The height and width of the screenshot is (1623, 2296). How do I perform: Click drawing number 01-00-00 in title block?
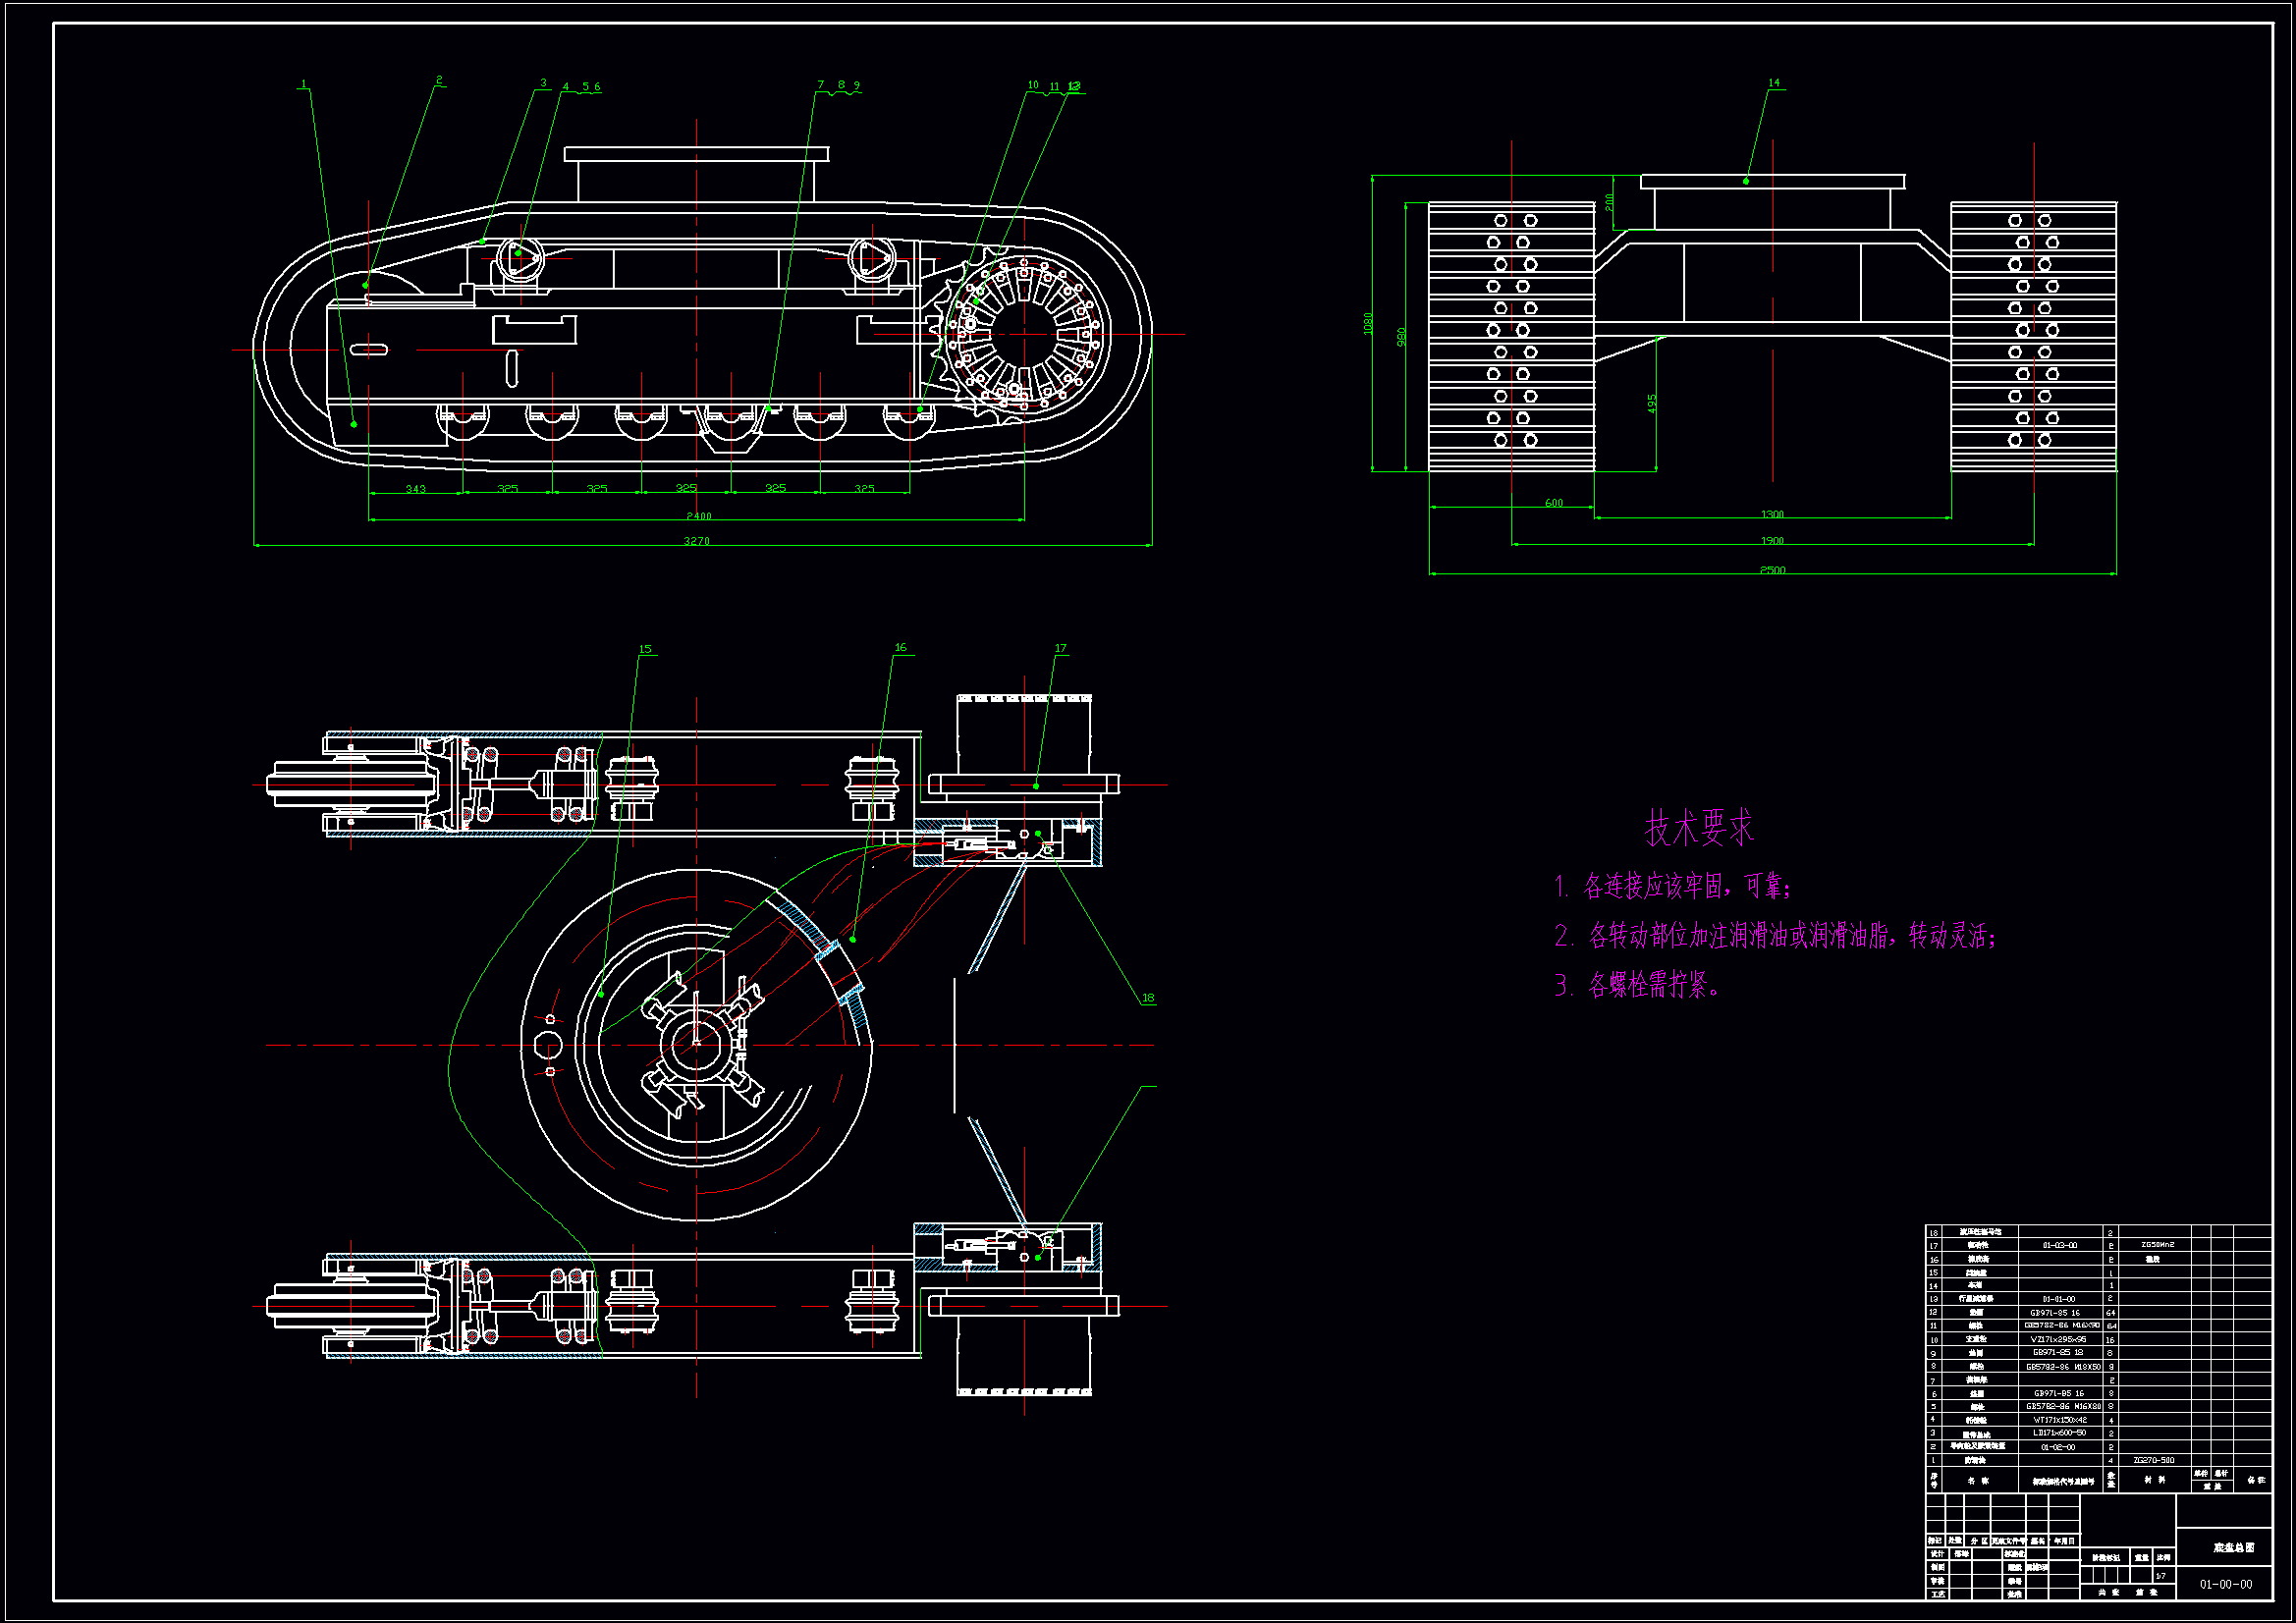point(2225,1584)
